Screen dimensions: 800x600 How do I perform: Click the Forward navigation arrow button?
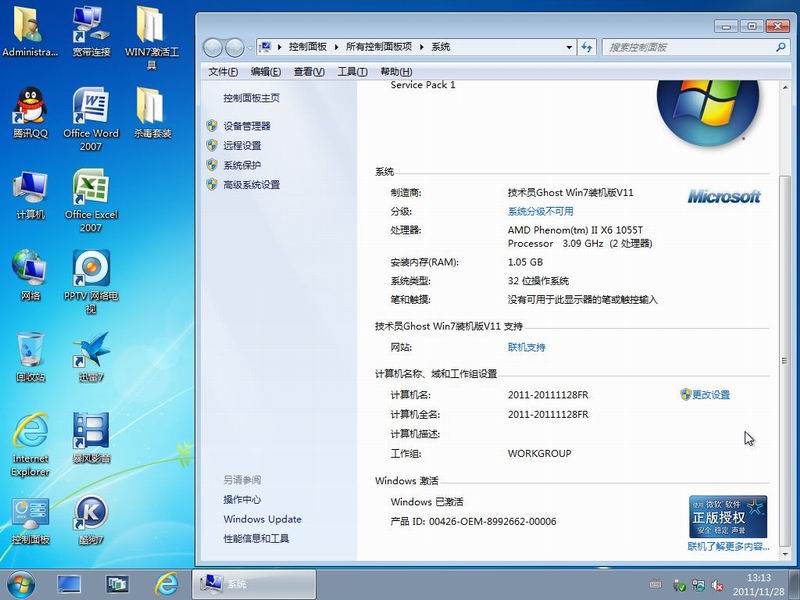click(x=234, y=47)
